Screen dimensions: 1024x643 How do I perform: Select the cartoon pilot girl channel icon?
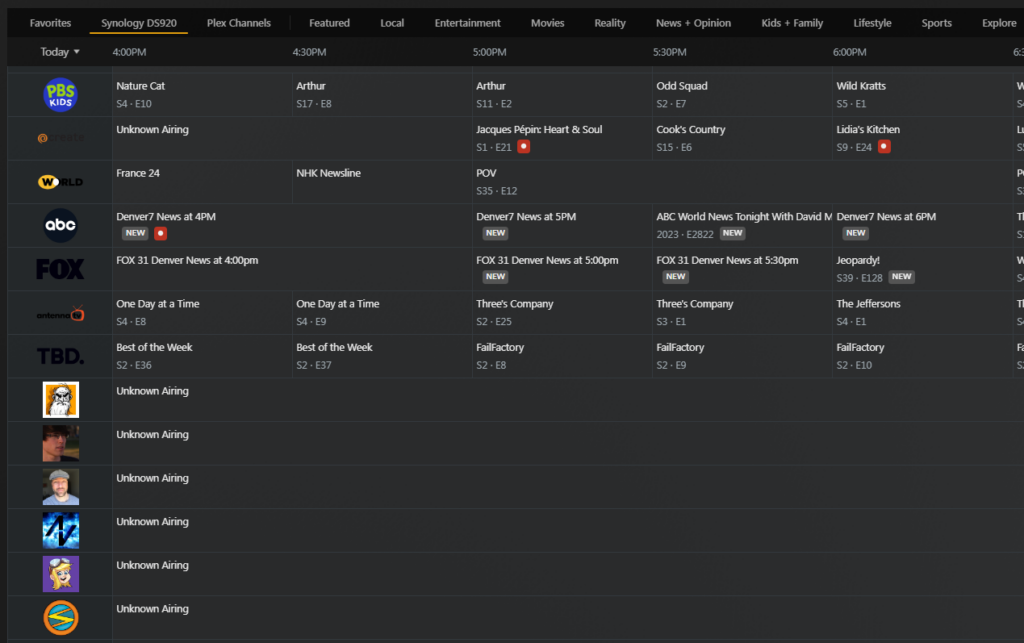click(61, 574)
